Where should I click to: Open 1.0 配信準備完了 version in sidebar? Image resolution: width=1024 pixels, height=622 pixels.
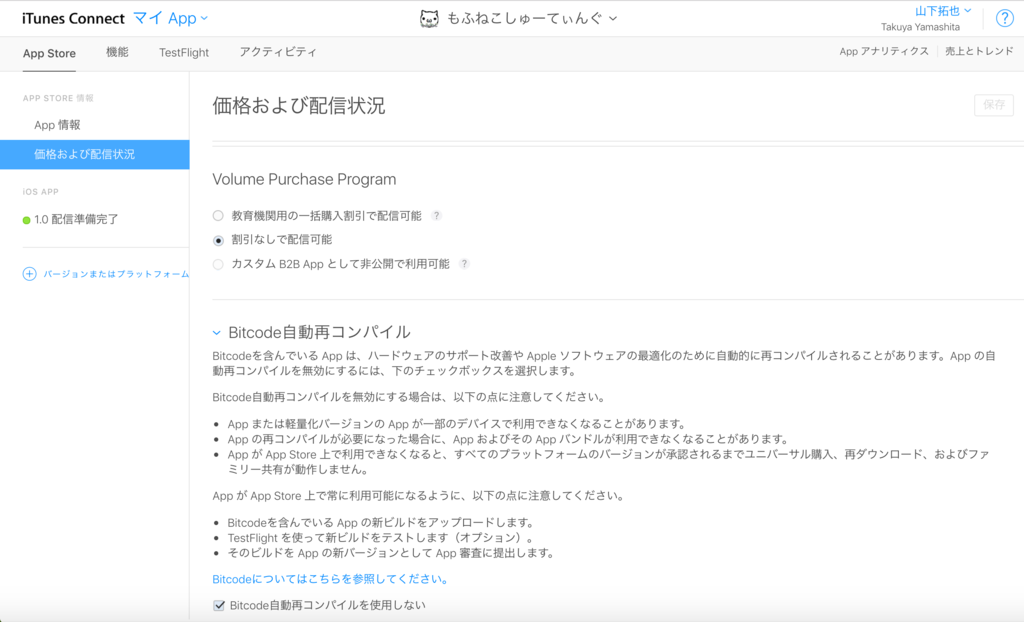click(x=76, y=220)
